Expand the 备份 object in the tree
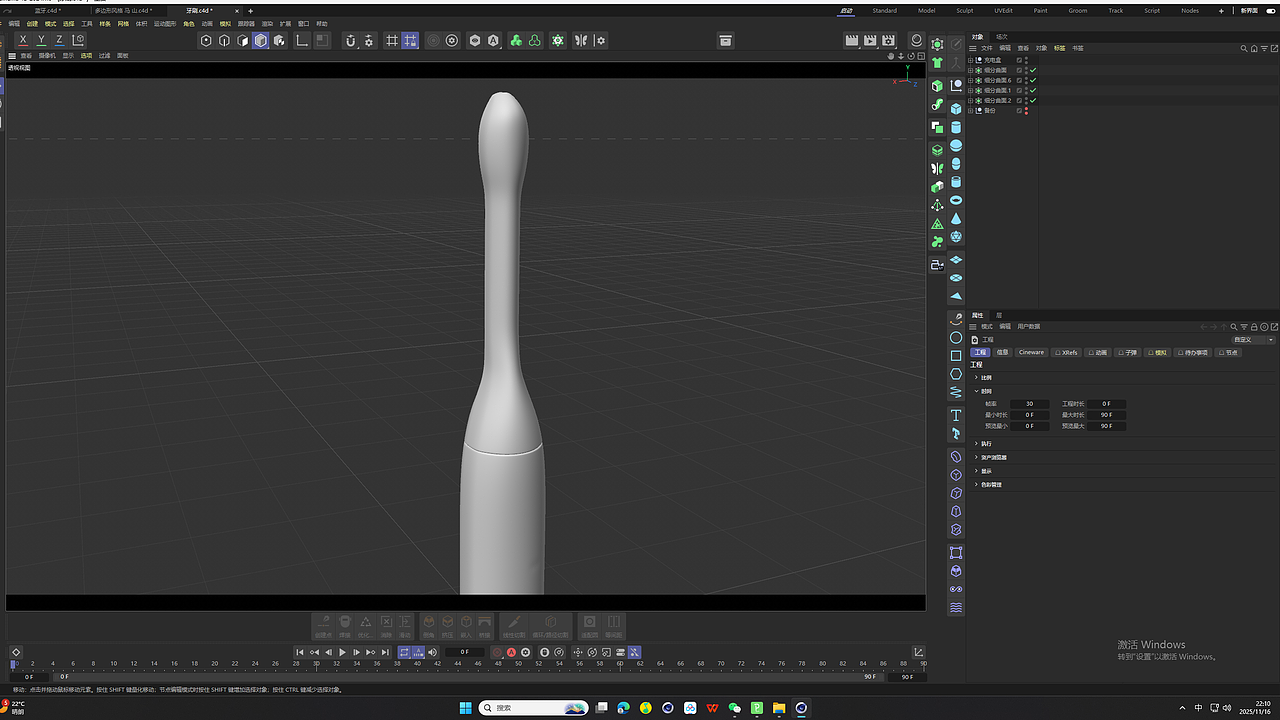The height and width of the screenshot is (720, 1280). tap(970, 110)
